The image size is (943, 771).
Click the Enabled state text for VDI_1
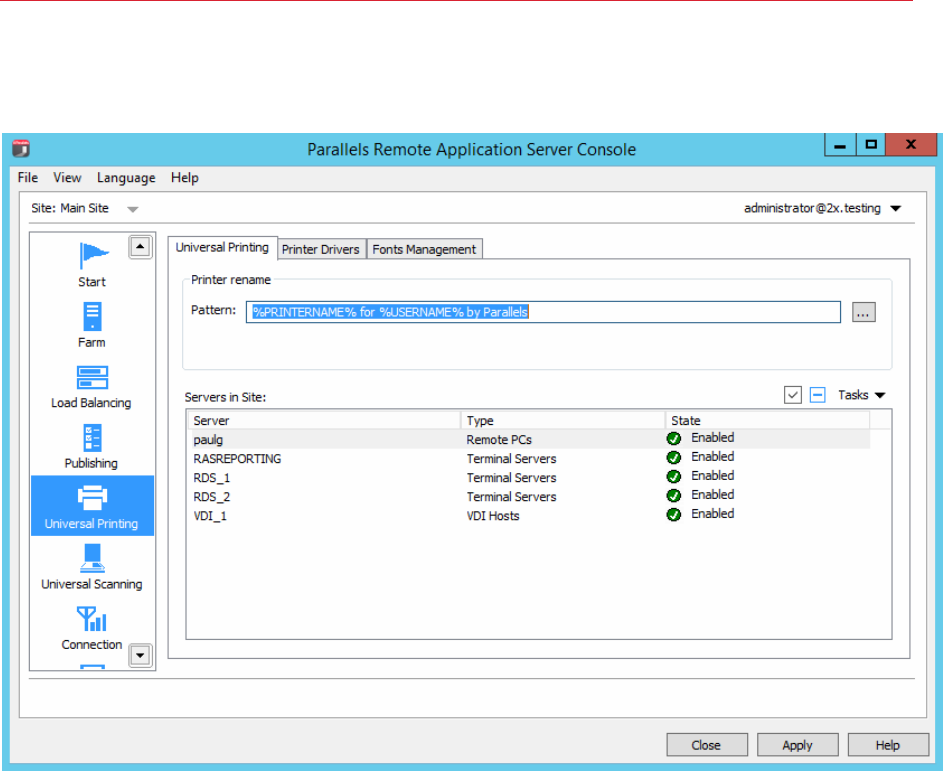pyautogui.click(x=713, y=514)
